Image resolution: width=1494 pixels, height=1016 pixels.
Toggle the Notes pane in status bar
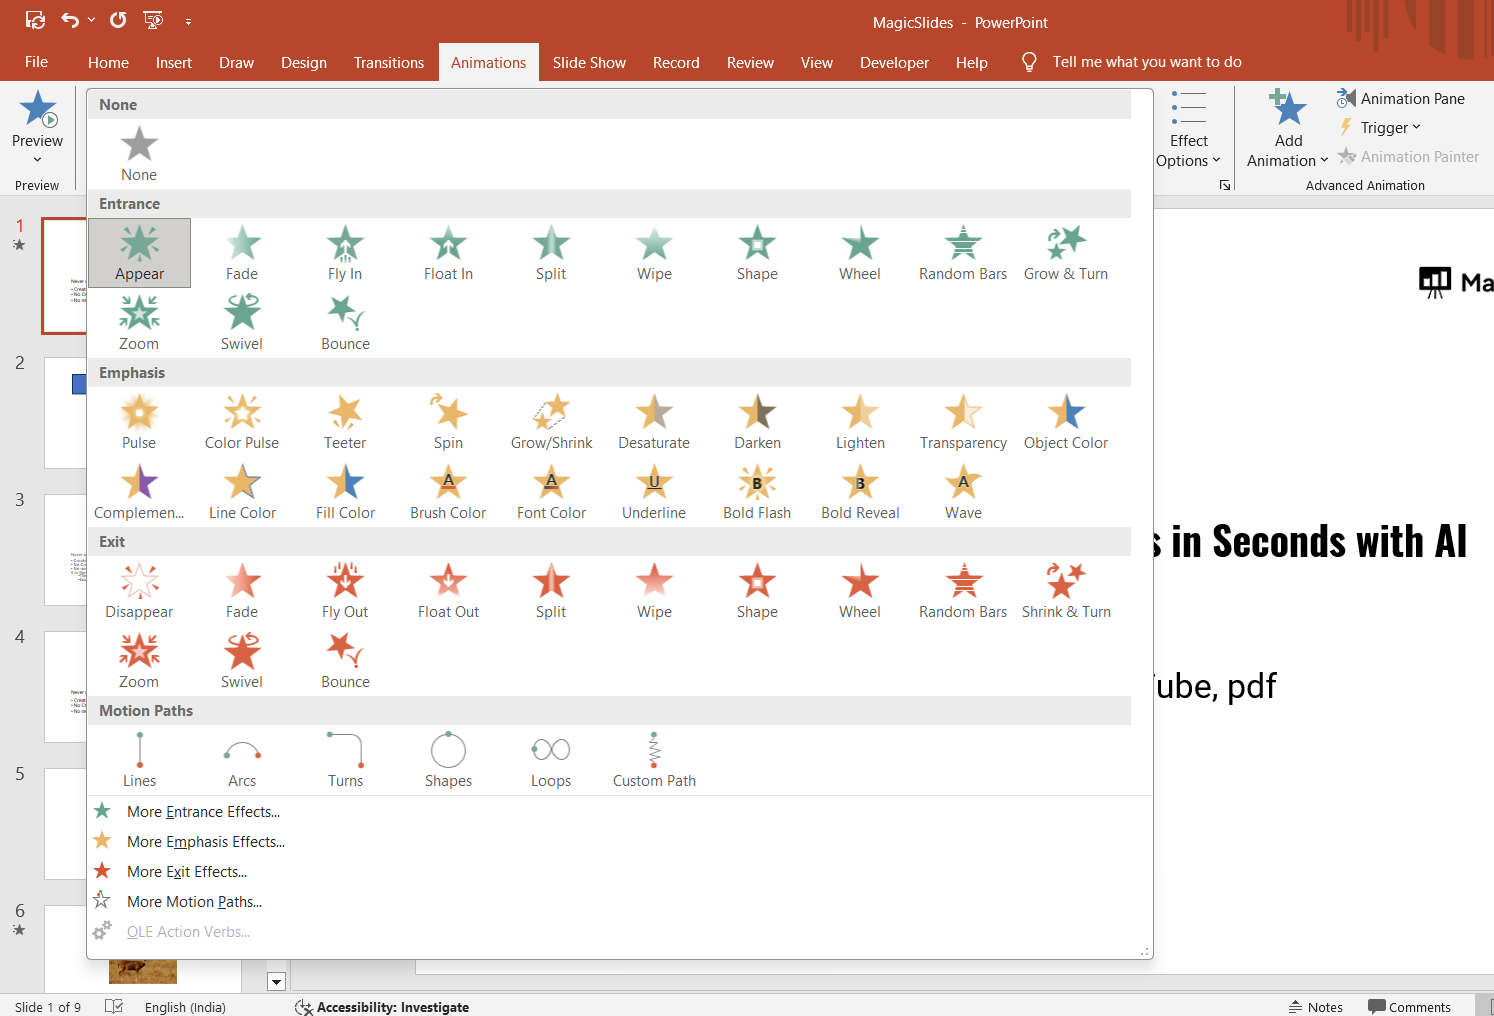tap(1316, 1007)
